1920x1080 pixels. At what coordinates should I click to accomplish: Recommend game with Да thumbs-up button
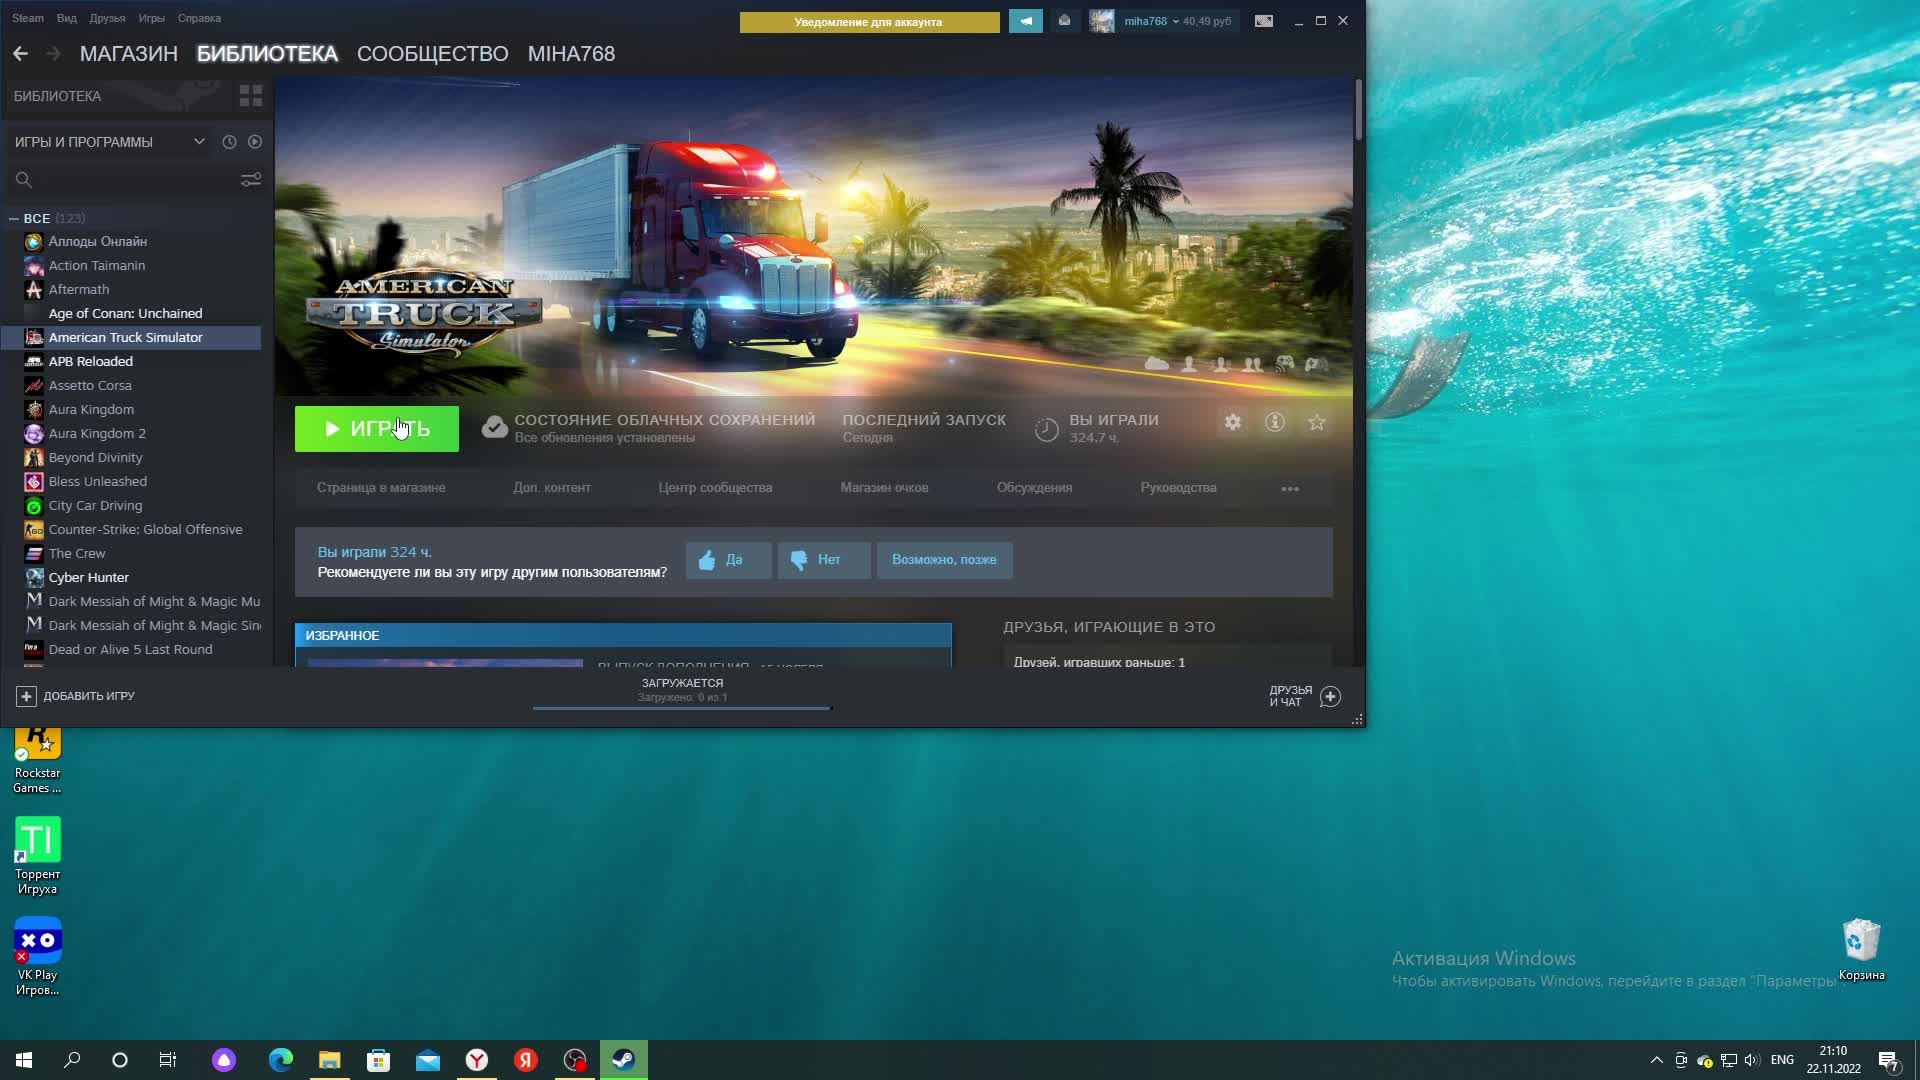click(x=727, y=560)
